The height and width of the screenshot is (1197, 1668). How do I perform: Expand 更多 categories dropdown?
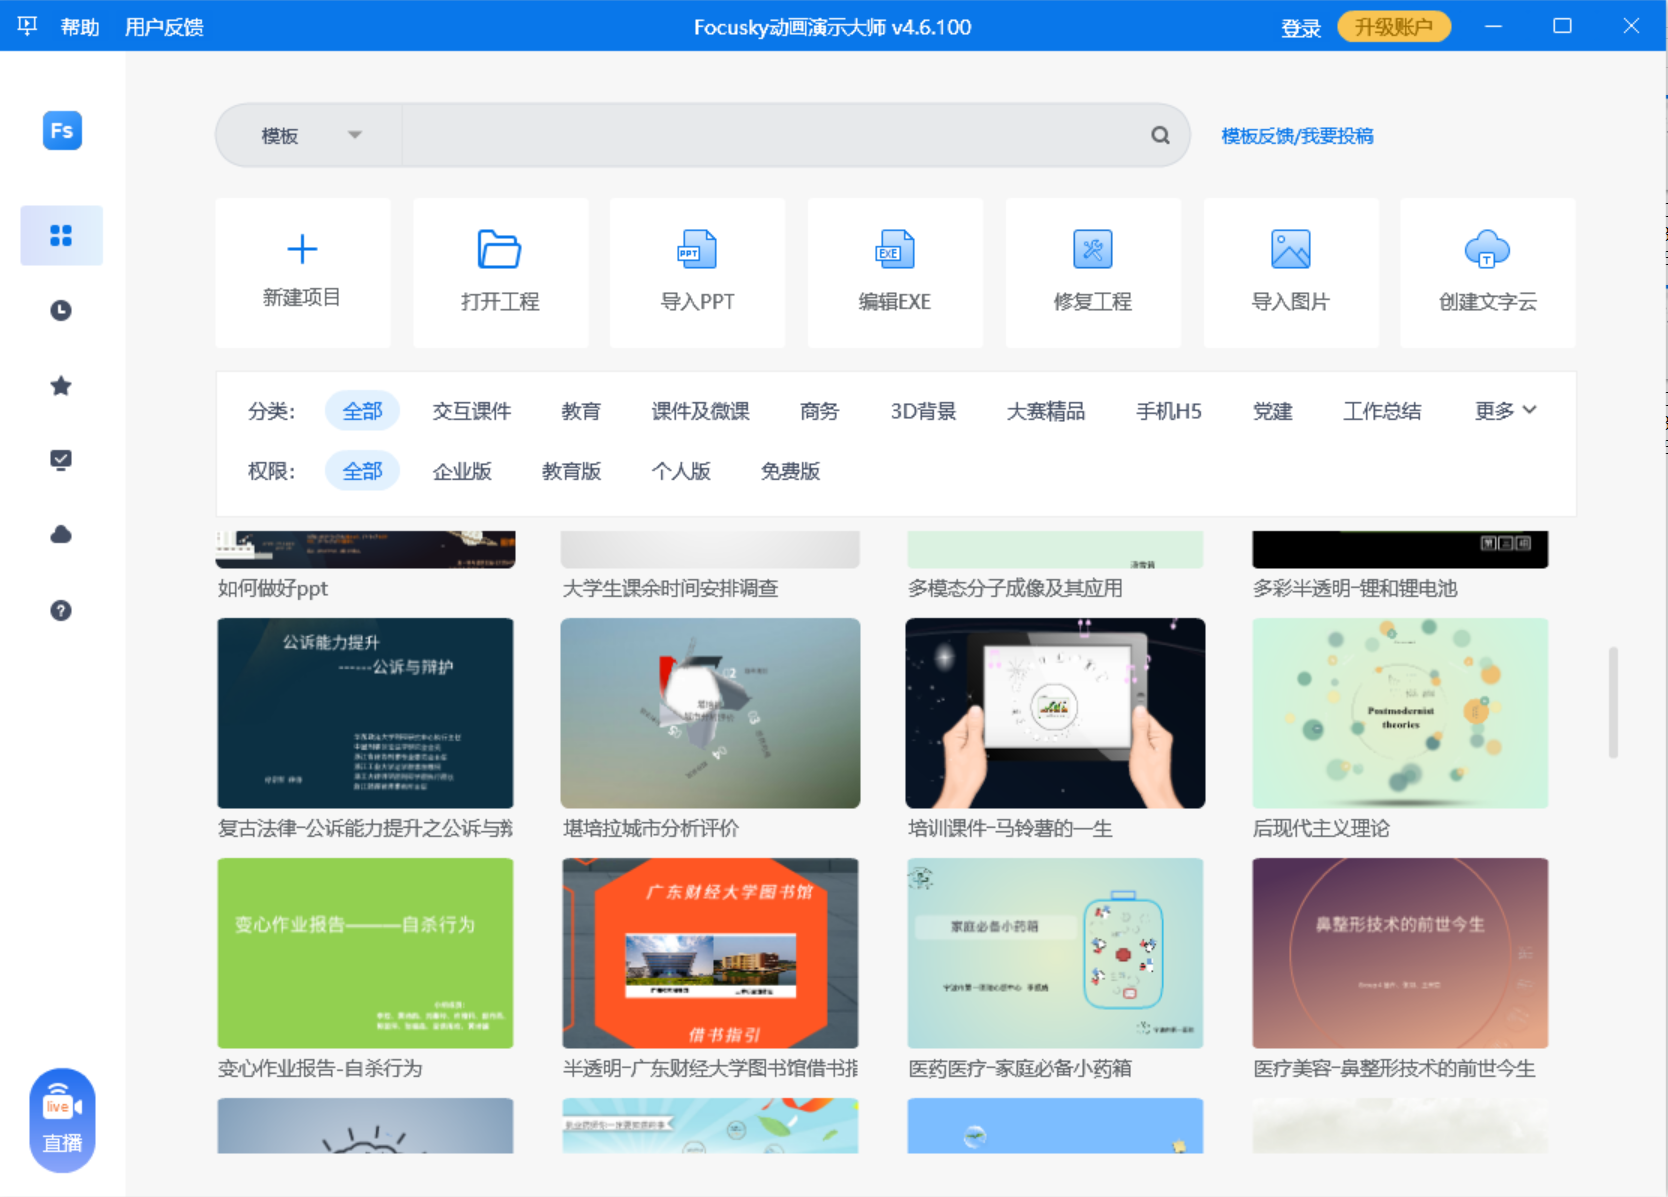tap(1505, 411)
